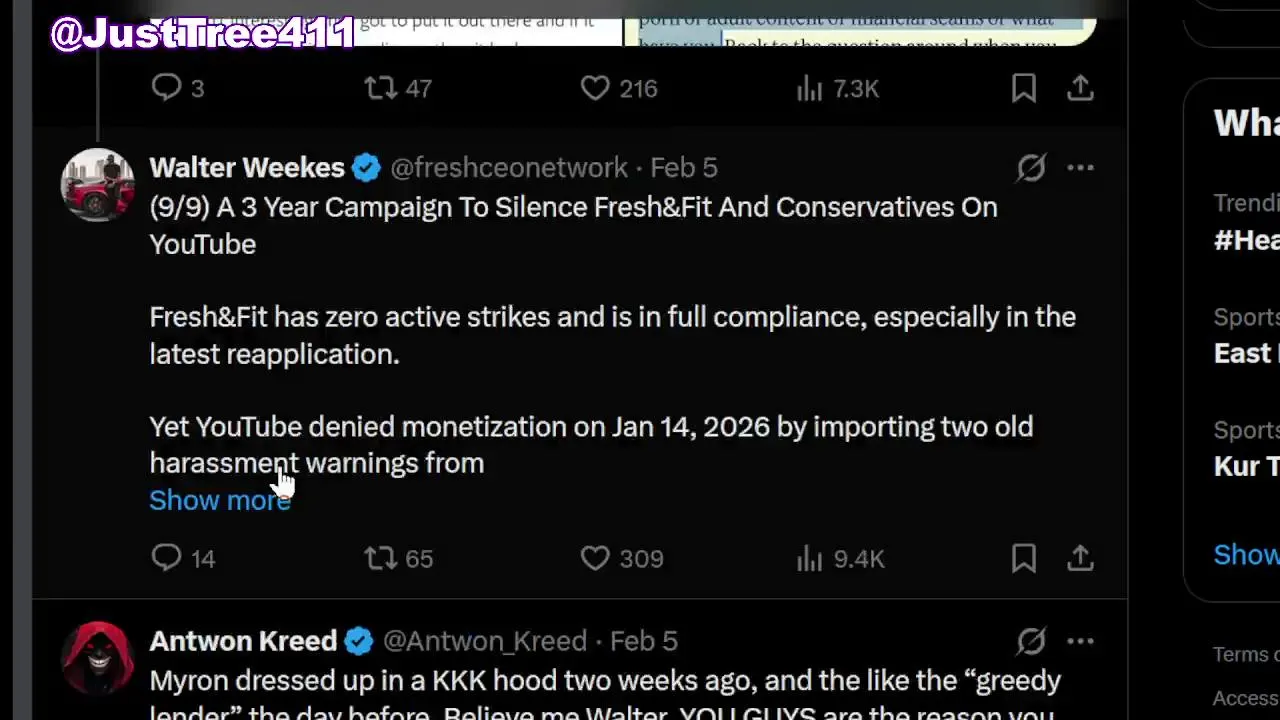1280x720 pixels.
Task: Expand post text with Show more
Action: tap(219, 500)
